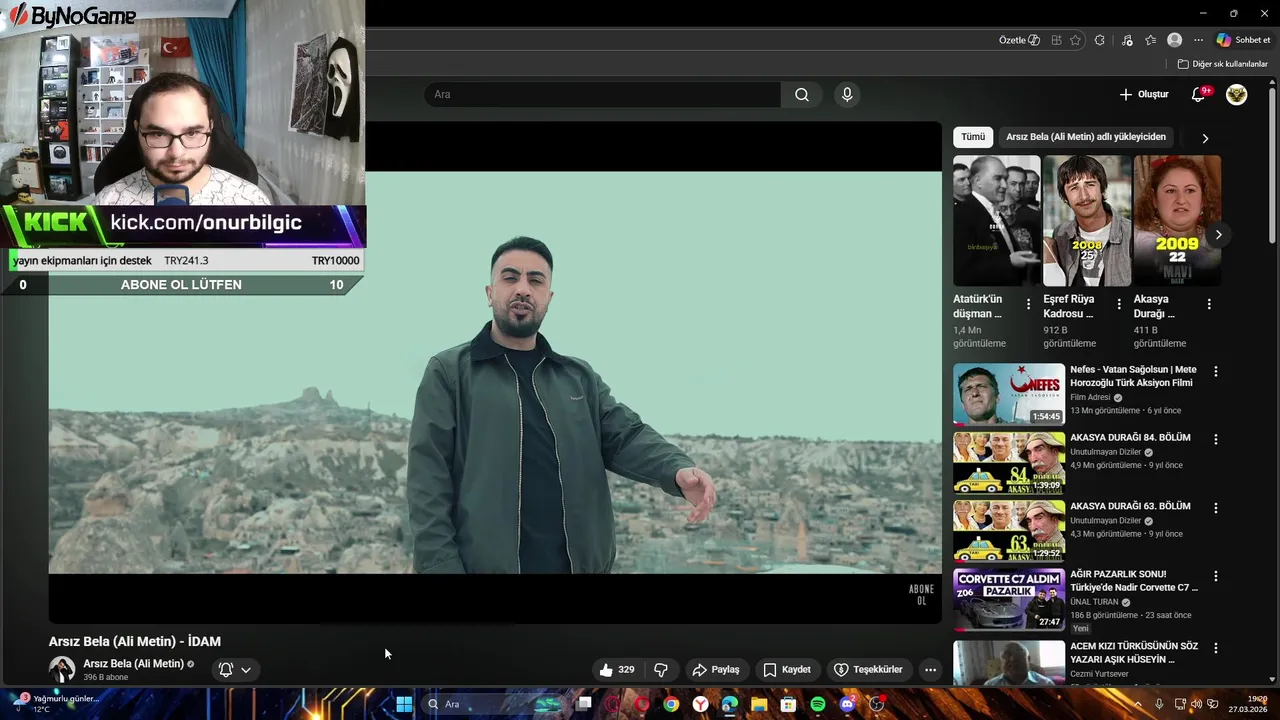1280x720 pixels.
Task: Advance the shelf carousel with right arrow
Action: point(1218,235)
